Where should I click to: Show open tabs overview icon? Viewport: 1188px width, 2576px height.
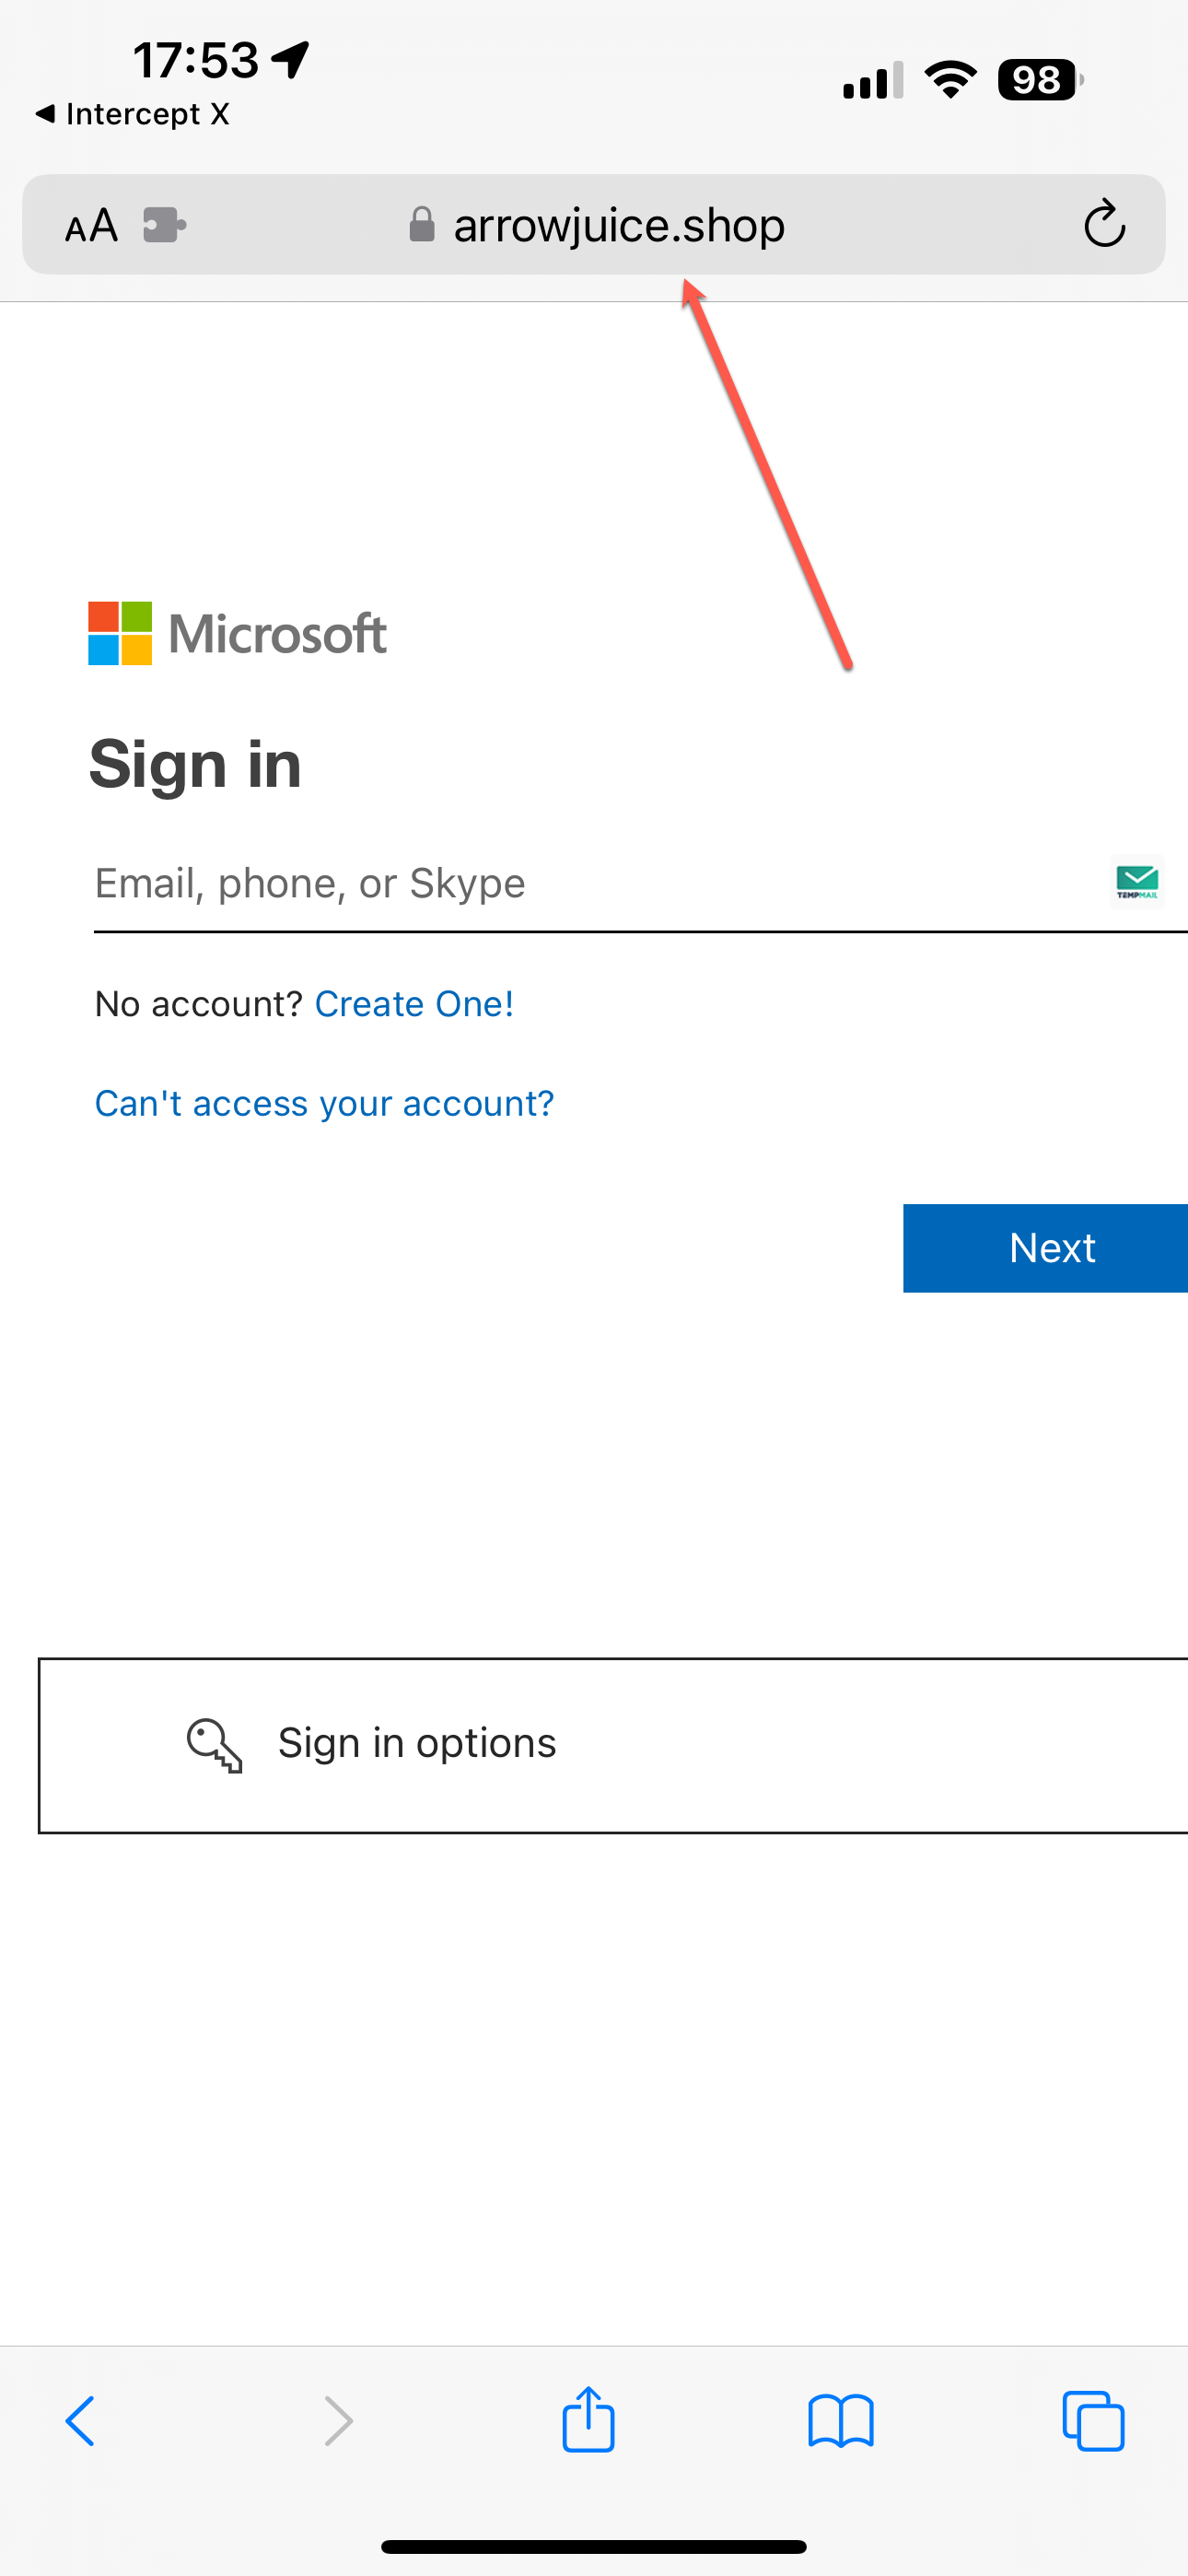[1093, 2421]
